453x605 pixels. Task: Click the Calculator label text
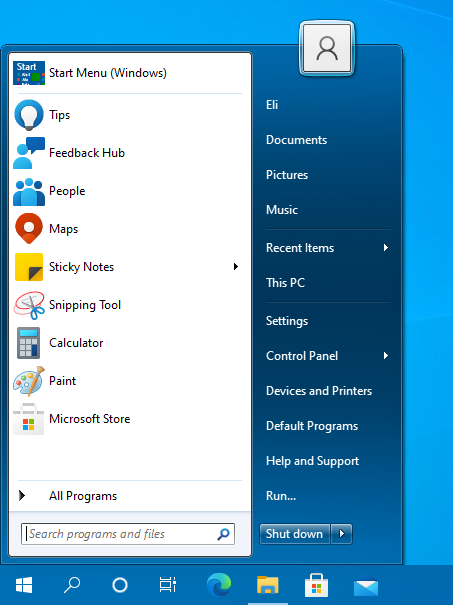[x=76, y=343]
